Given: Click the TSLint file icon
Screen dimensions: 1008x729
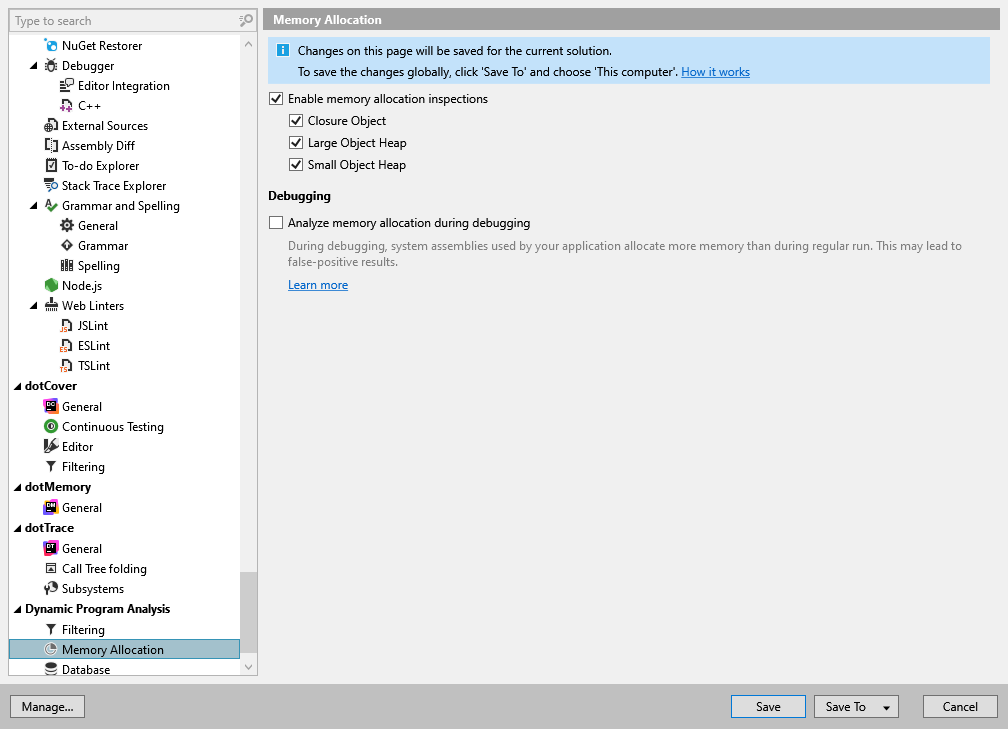Looking at the screenshot, I should click(x=67, y=366).
